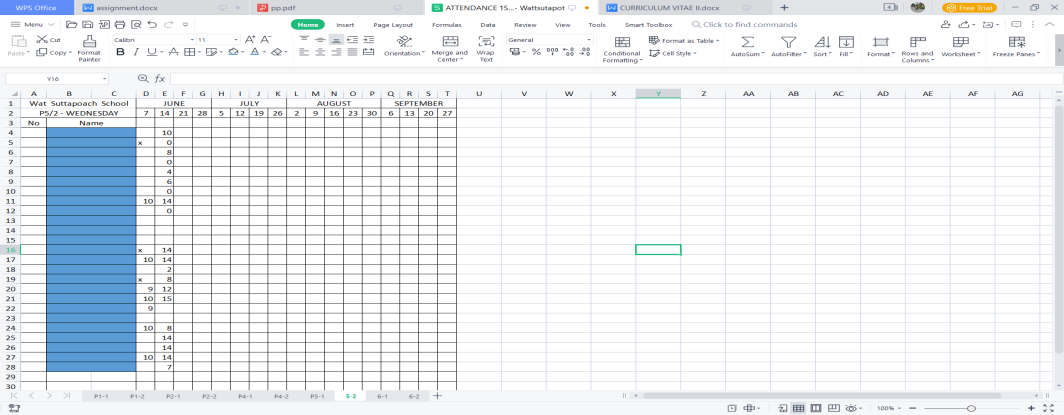This screenshot has height=415, width=1064.
Task: Switch to the Page Layout tab
Action: [x=393, y=24]
